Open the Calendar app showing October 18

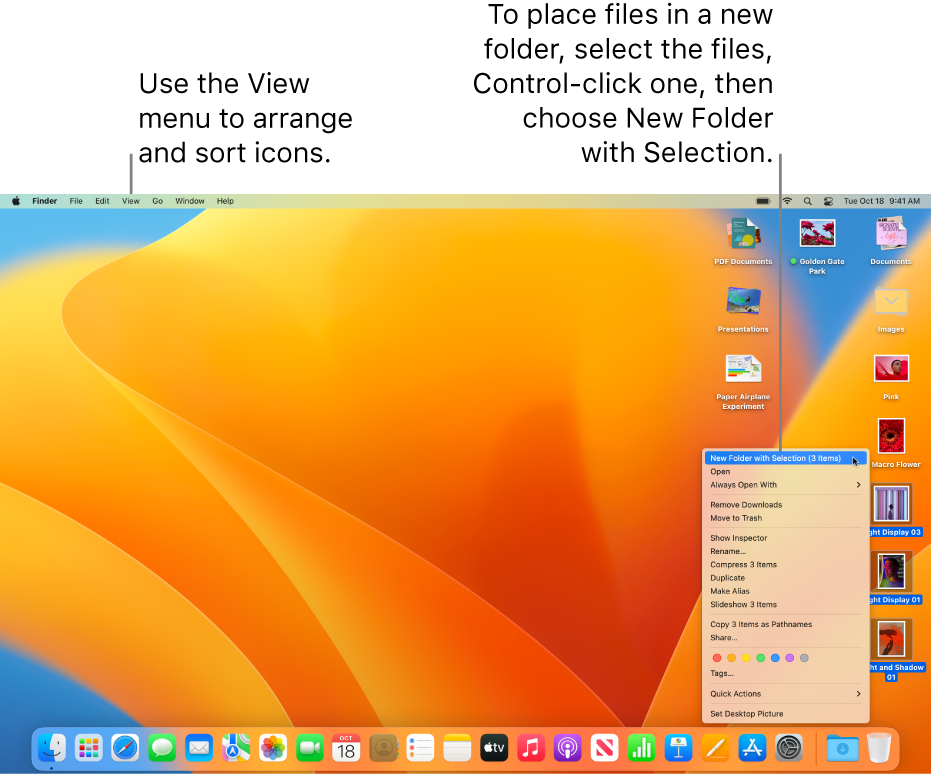[346, 748]
